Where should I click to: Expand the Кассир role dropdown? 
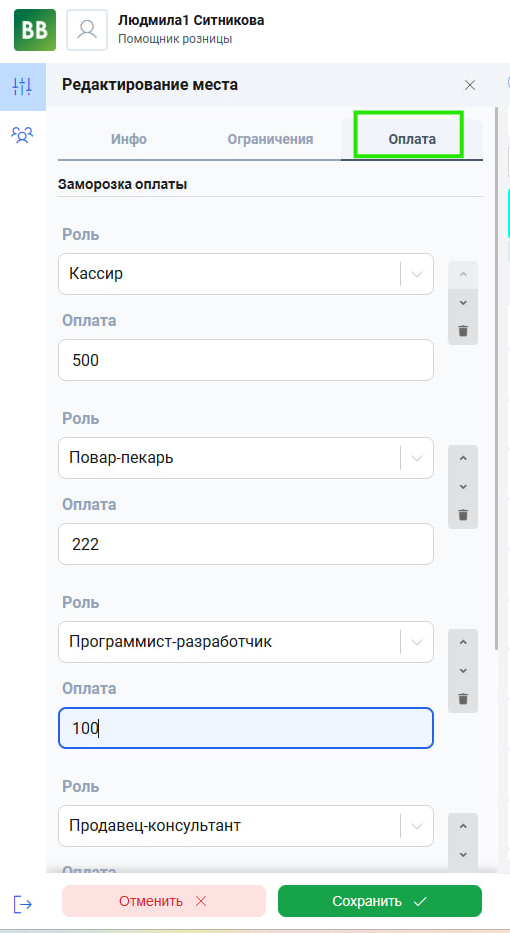[417, 274]
